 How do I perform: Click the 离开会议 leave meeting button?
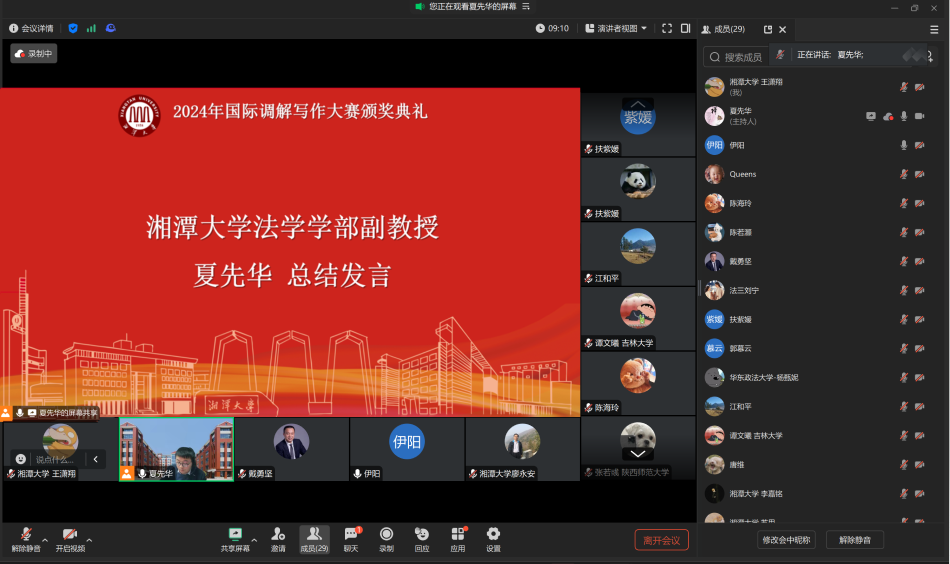(661, 540)
